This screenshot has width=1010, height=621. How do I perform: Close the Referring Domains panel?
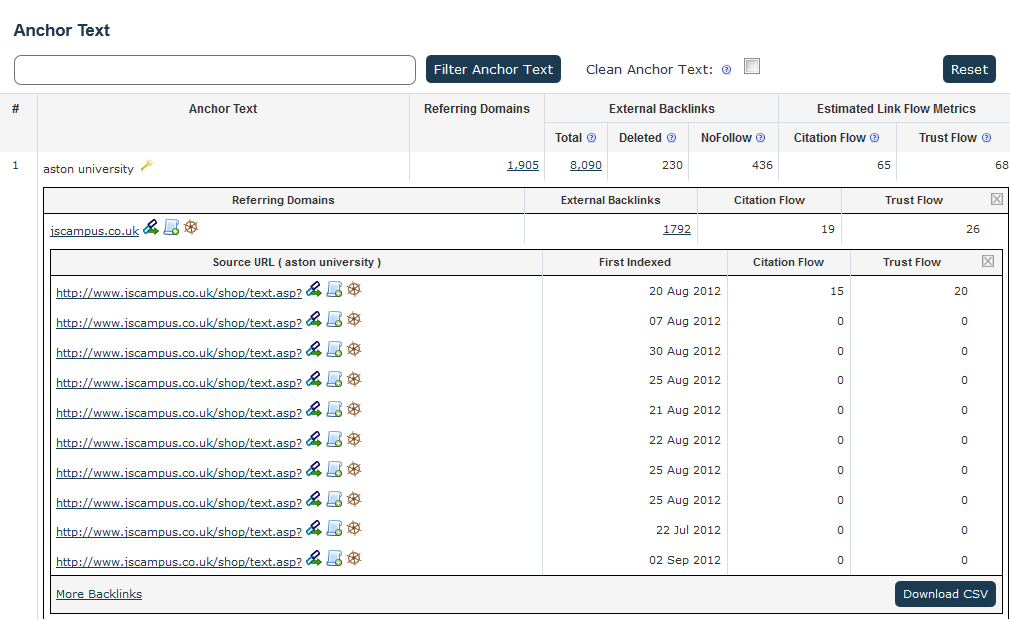point(996,199)
